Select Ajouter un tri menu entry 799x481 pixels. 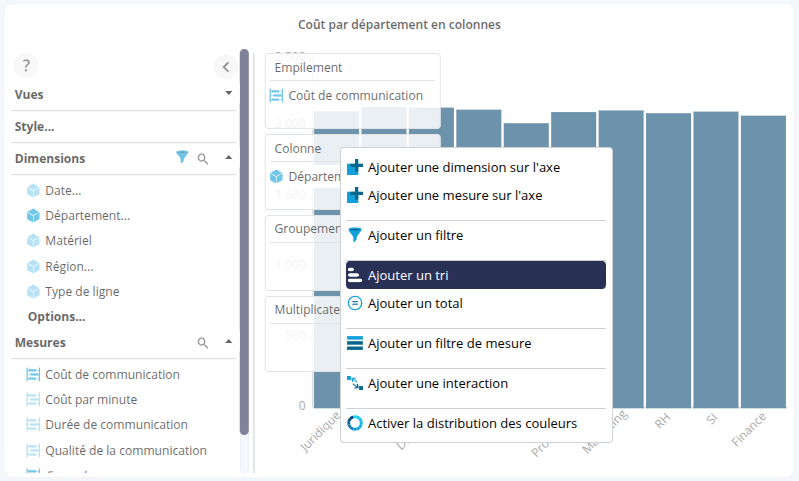[475, 275]
